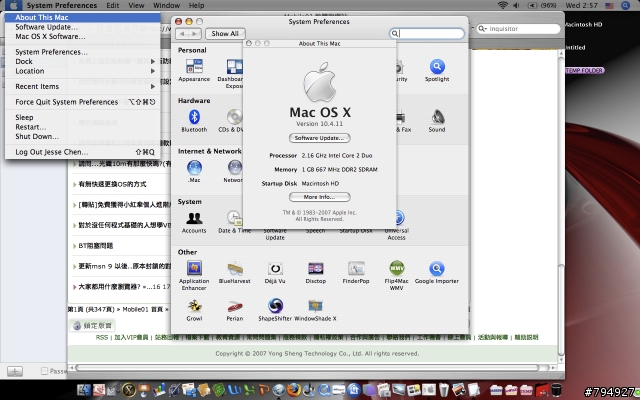Open the Trash in the Dock
The height and width of the screenshot is (400, 640).
coord(556,390)
